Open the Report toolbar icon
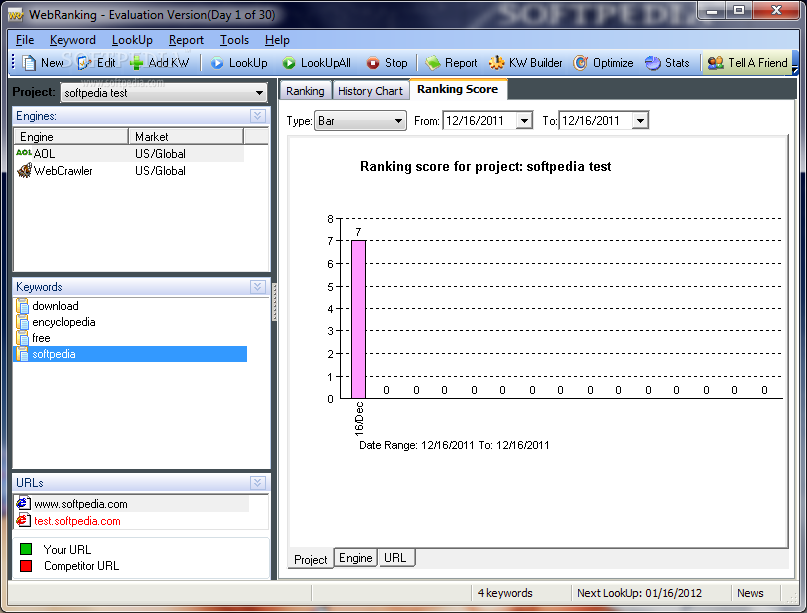Image resolution: width=807 pixels, height=613 pixels. pos(433,63)
